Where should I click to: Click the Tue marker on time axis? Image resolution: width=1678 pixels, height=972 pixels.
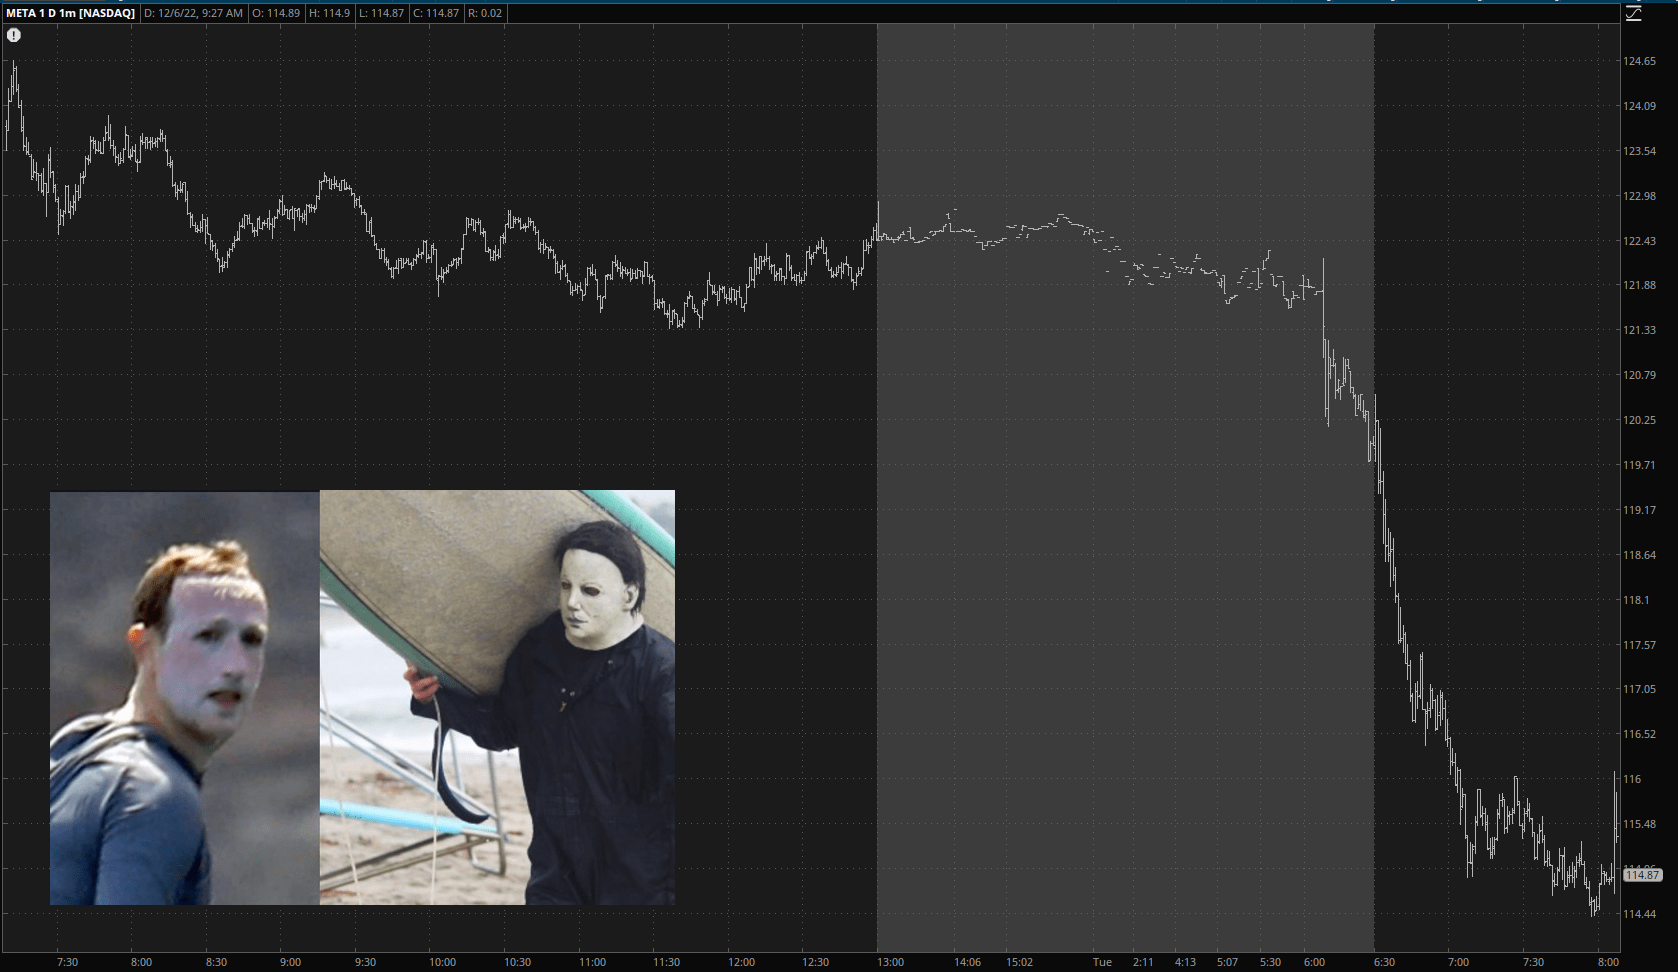(1102, 962)
